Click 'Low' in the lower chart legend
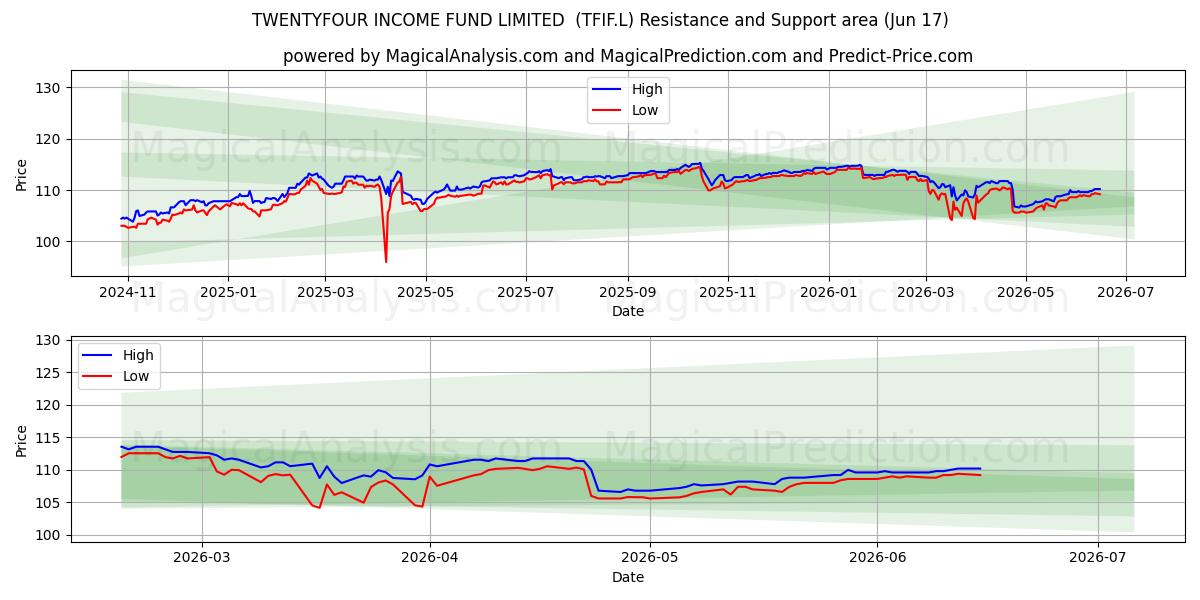Image resolution: width=1200 pixels, height=600 pixels. (x=136, y=377)
